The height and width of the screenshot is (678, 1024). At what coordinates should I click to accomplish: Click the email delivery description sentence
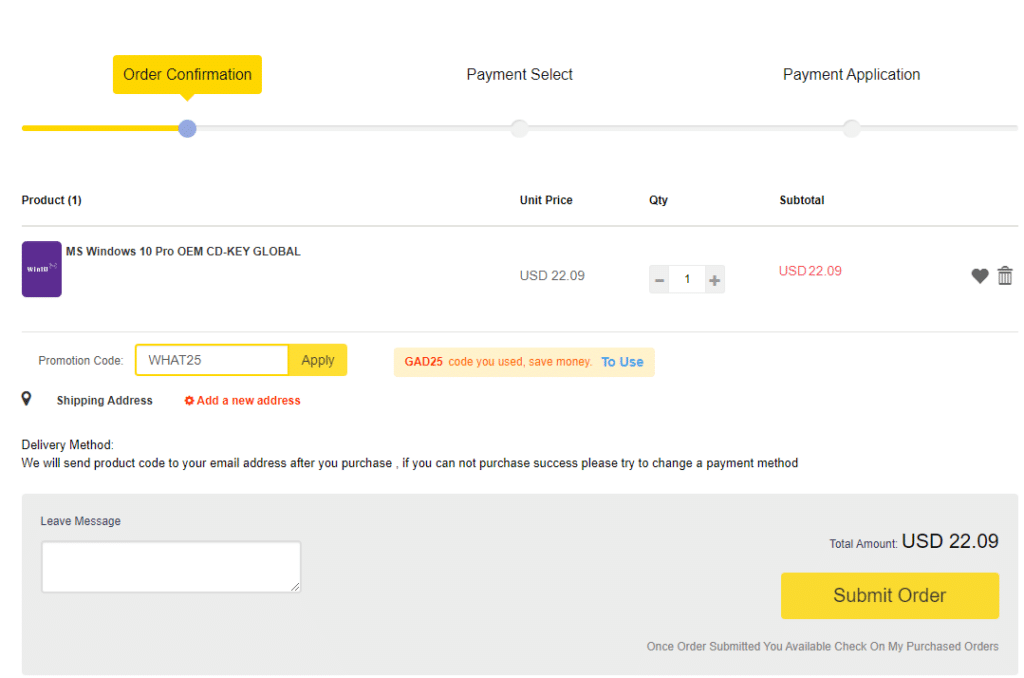click(x=409, y=463)
